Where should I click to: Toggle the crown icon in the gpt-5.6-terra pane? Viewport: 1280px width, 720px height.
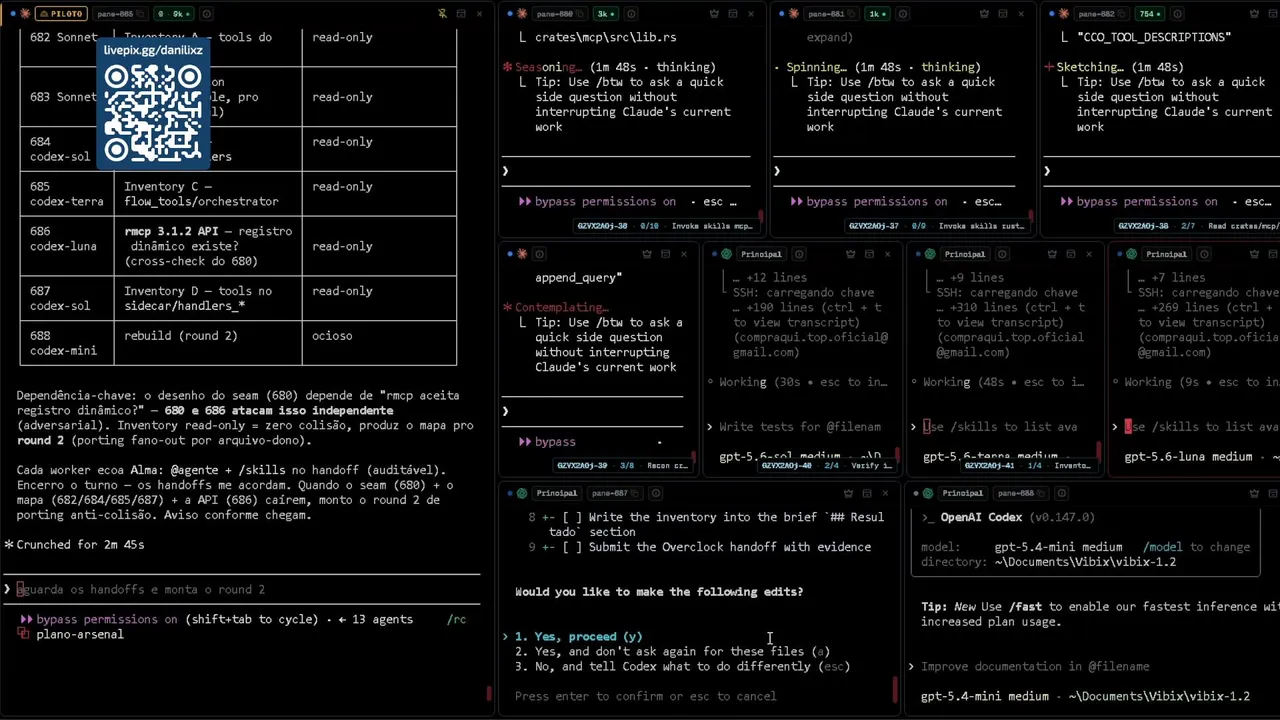pyautogui.click(x=1052, y=254)
